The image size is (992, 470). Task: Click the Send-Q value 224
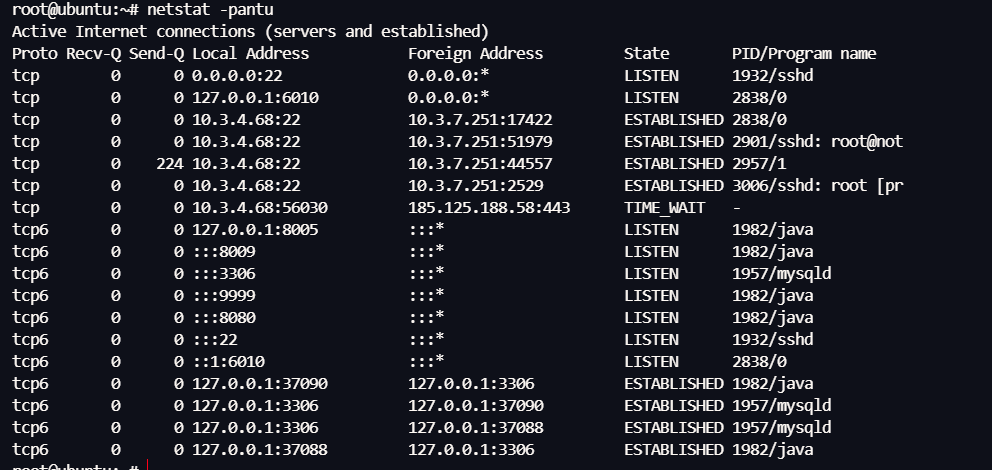[x=170, y=164]
